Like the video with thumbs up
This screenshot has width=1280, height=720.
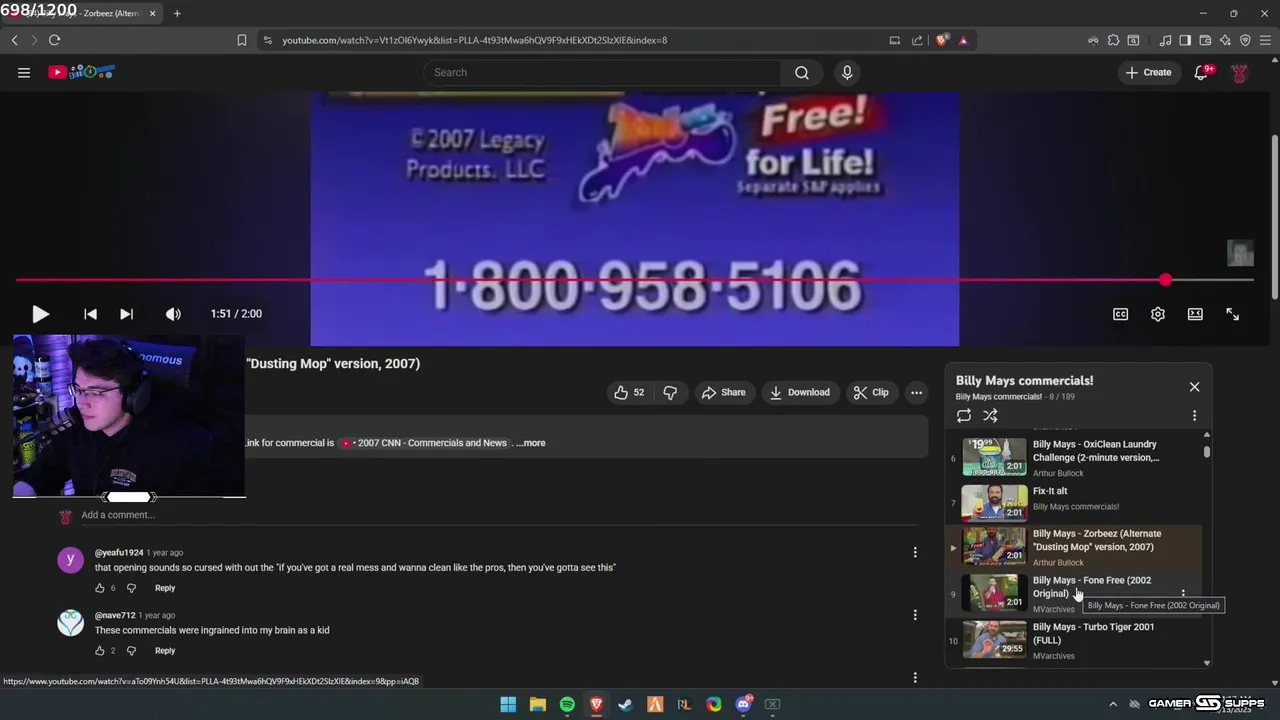[629, 393]
